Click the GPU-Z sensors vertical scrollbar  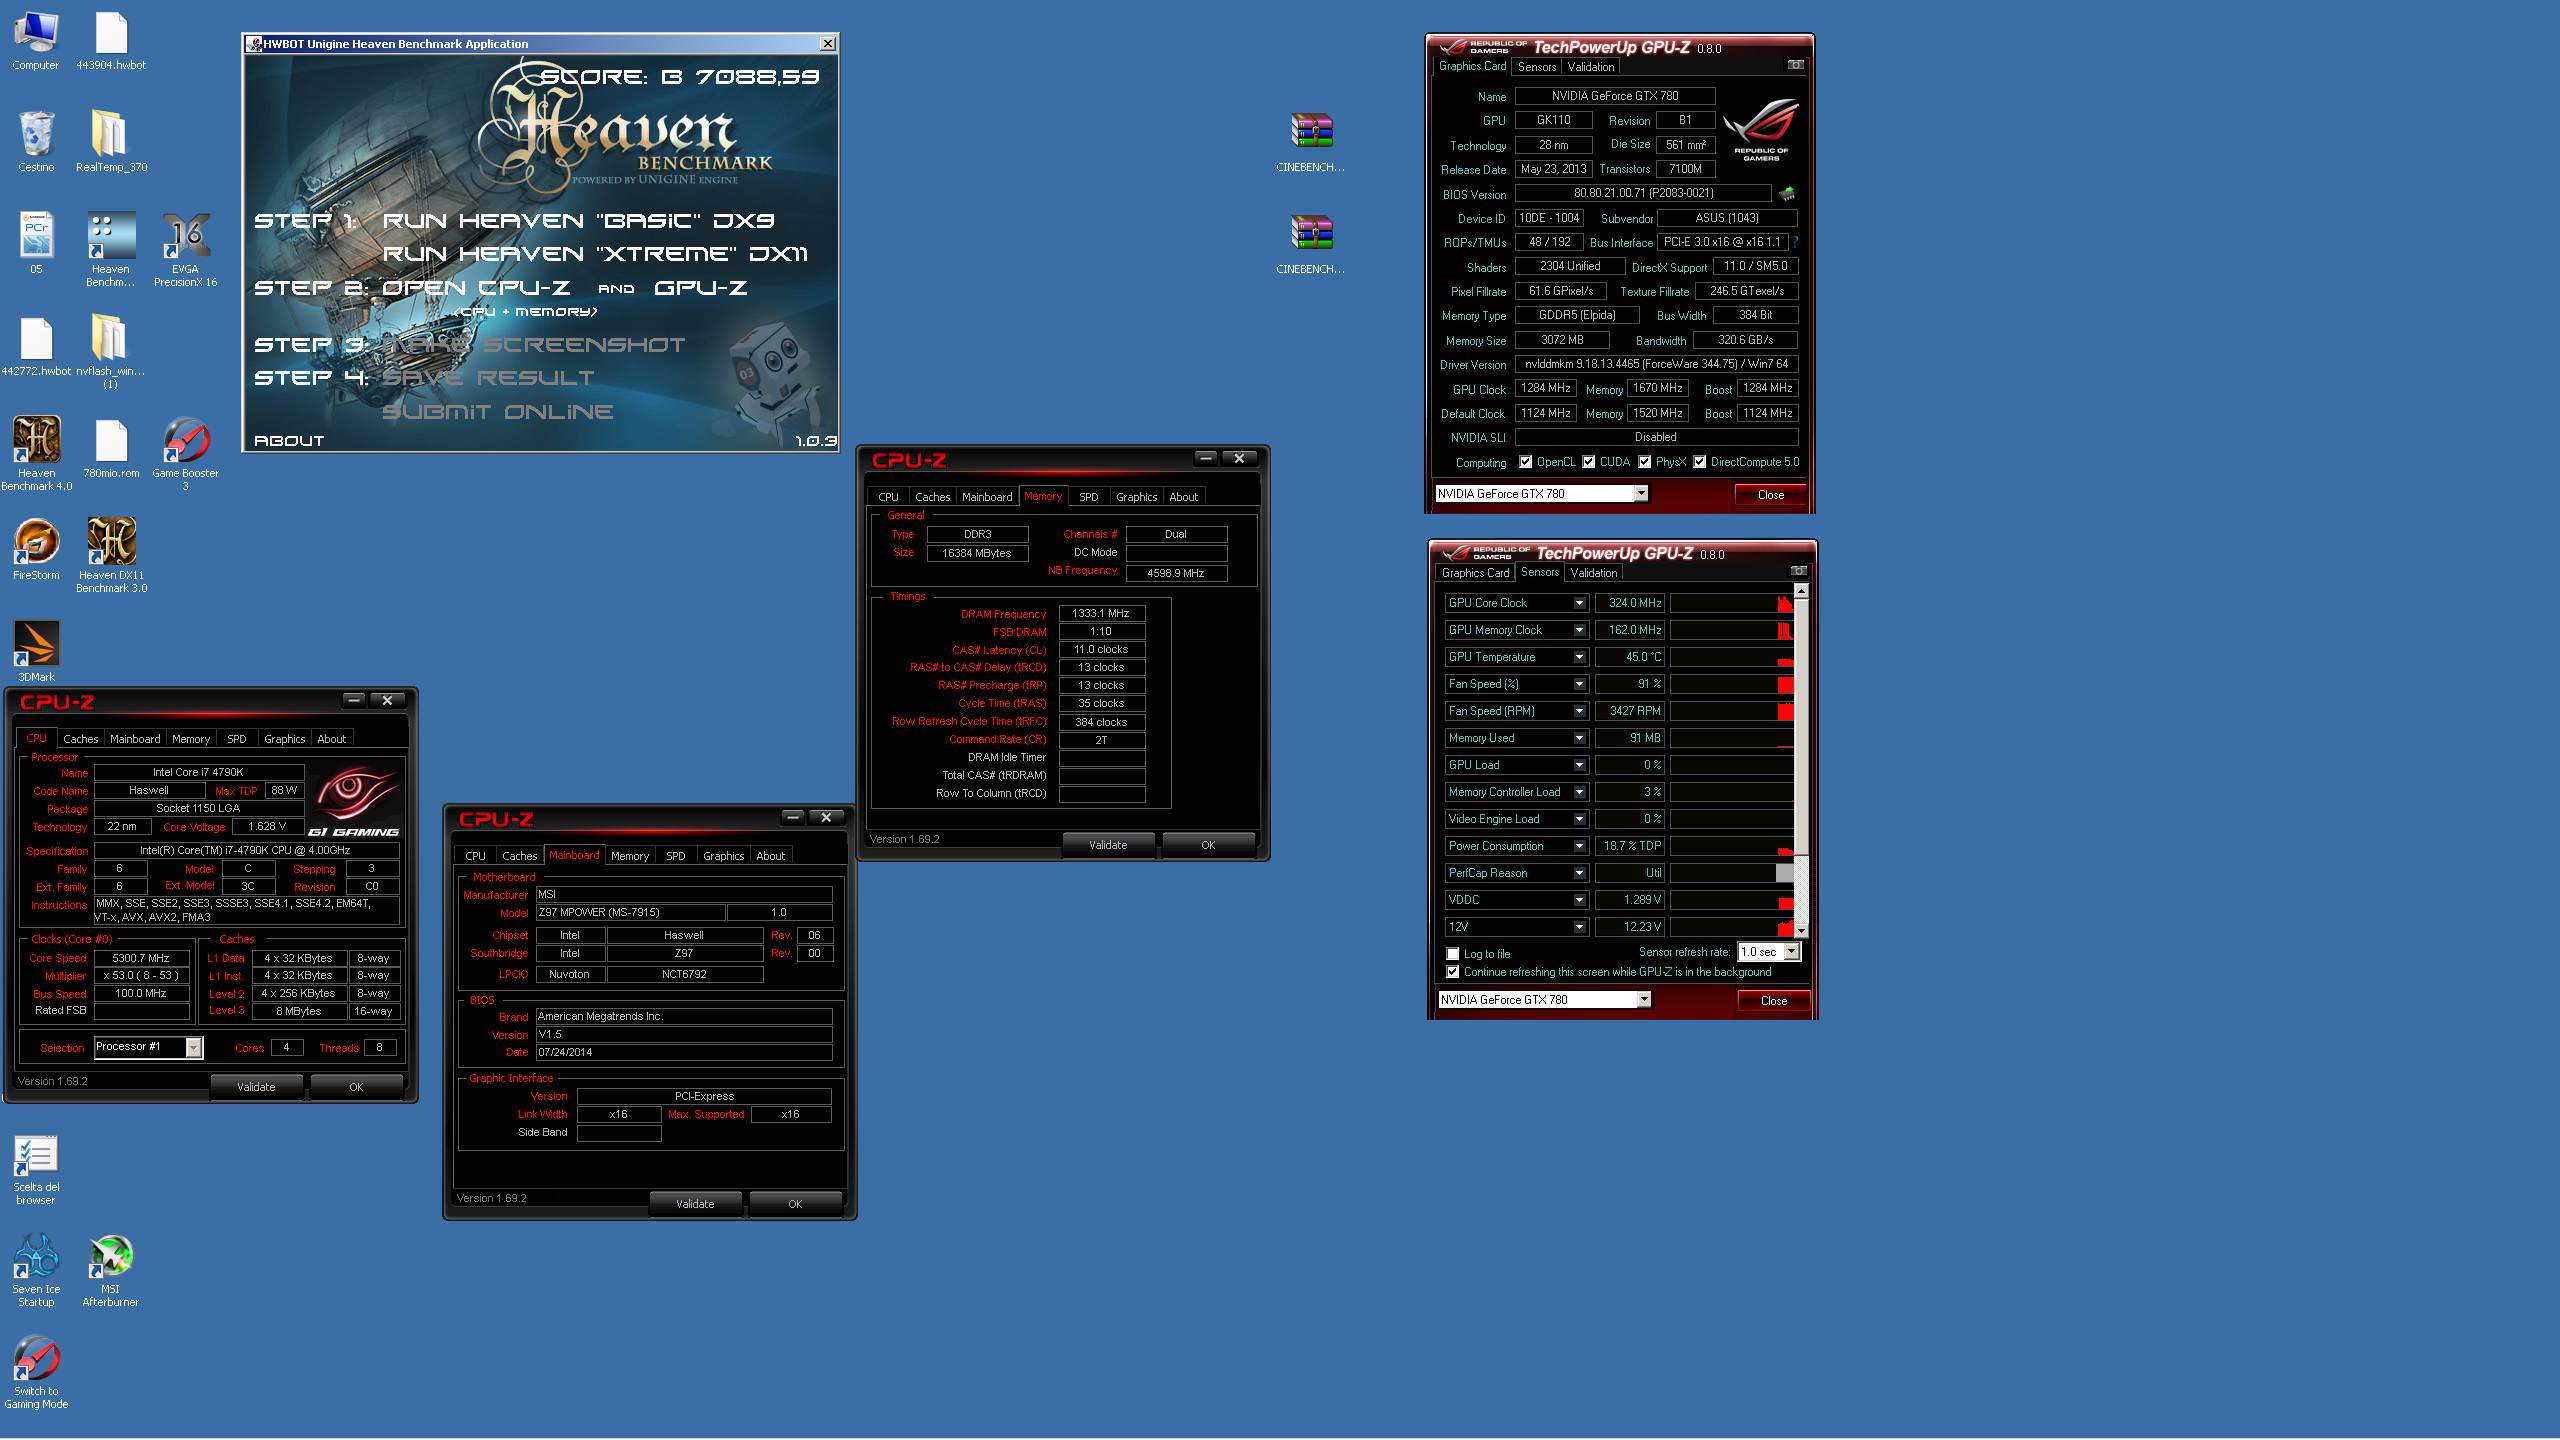pyautogui.click(x=1801, y=761)
